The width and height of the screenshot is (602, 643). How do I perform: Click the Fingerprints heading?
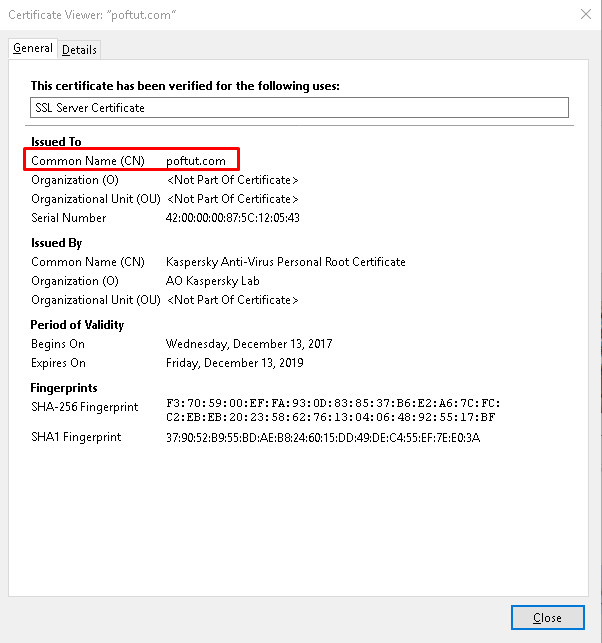[64, 388]
